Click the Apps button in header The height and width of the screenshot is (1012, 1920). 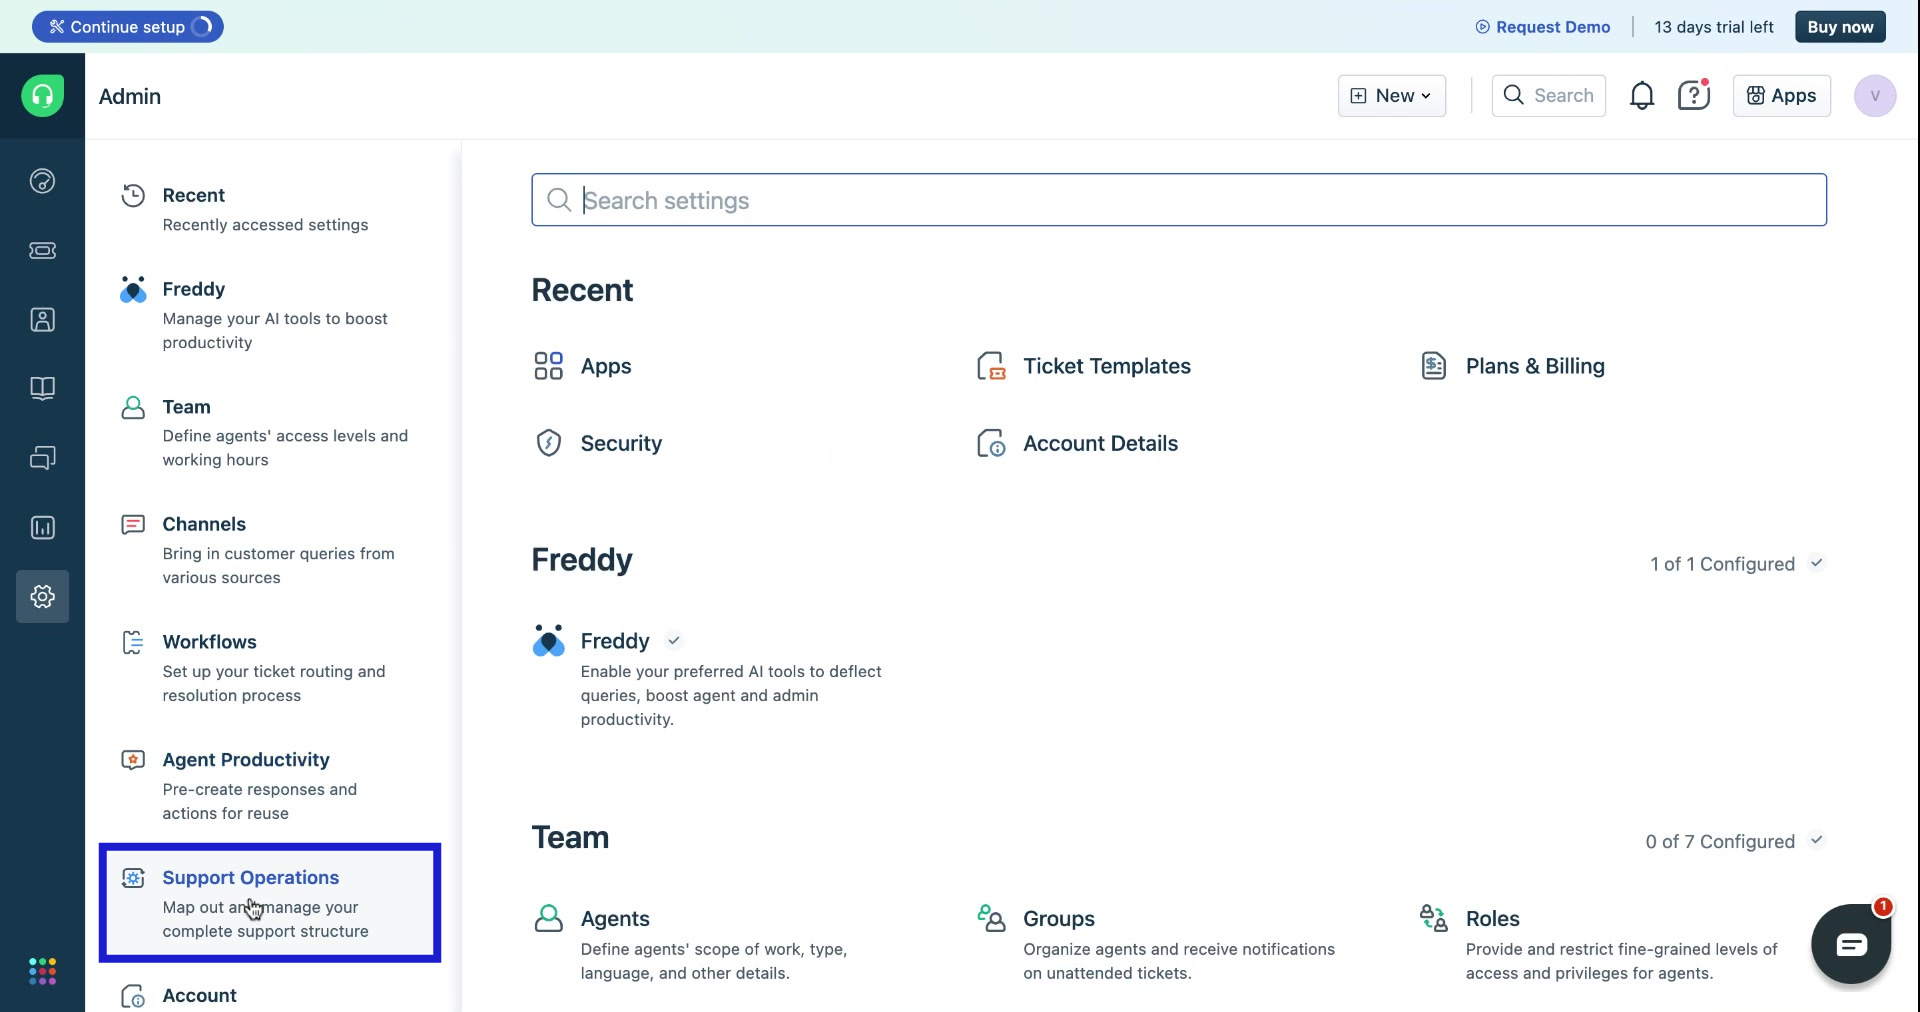tap(1781, 96)
